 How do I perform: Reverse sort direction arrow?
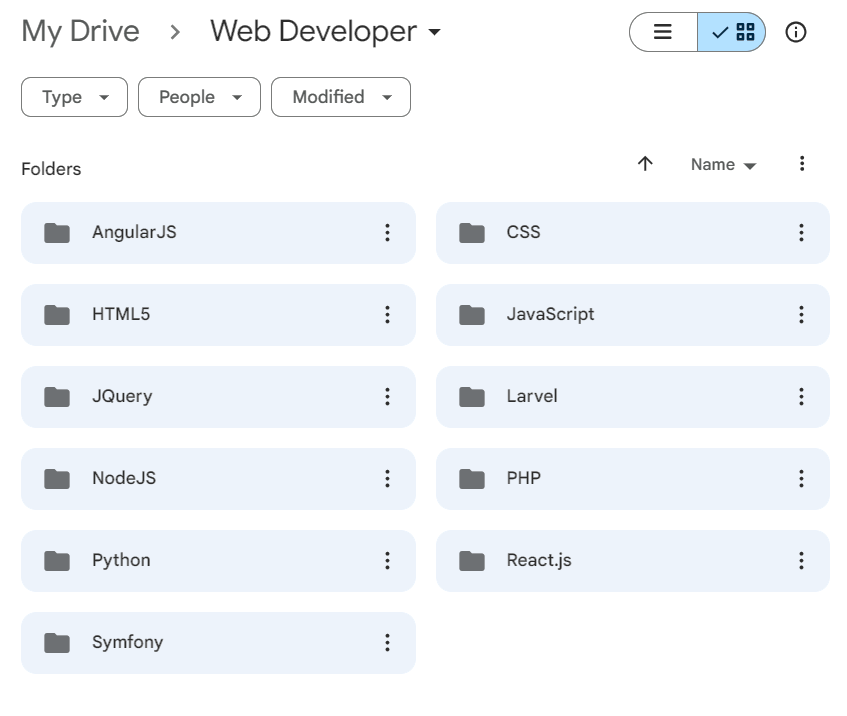coord(645,164)
